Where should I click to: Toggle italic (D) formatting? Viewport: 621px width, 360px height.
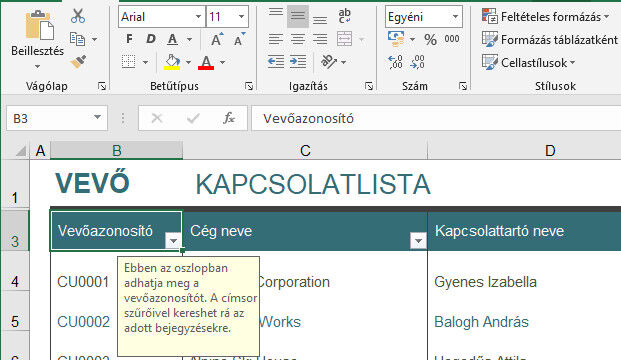(150, 39)
